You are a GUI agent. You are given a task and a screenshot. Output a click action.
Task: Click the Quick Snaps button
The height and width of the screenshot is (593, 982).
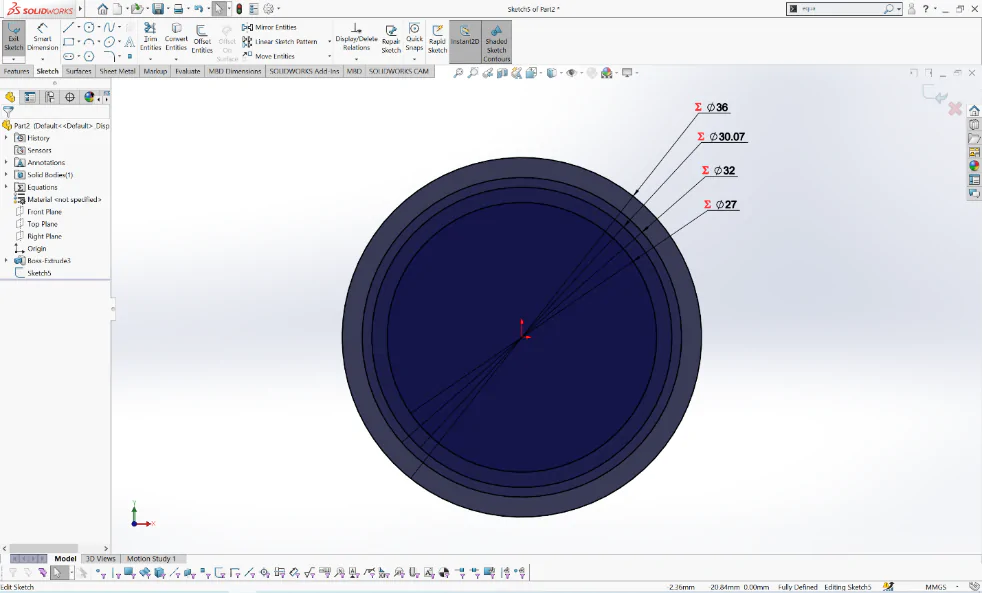[414, 39]
